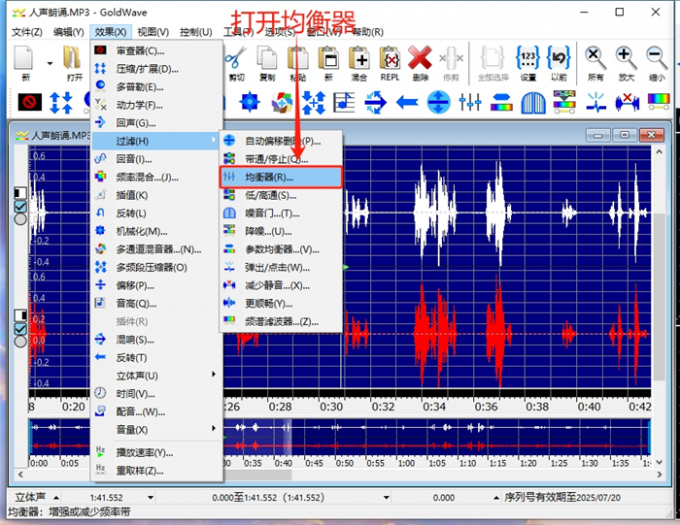680x525 pixels.
Task: Click the Equalizer sliders icon in effects toolbar
Action: click(470, 102)
